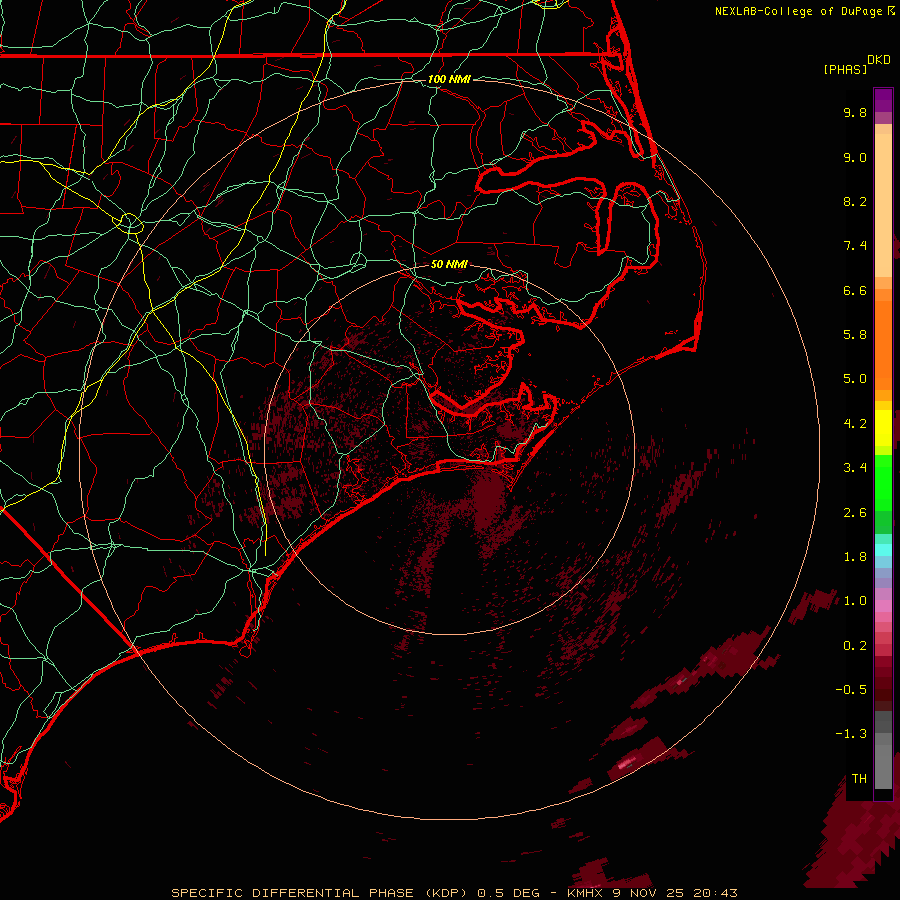
Task: Click the 100 NMI range ring label
Action: (449, 79)
